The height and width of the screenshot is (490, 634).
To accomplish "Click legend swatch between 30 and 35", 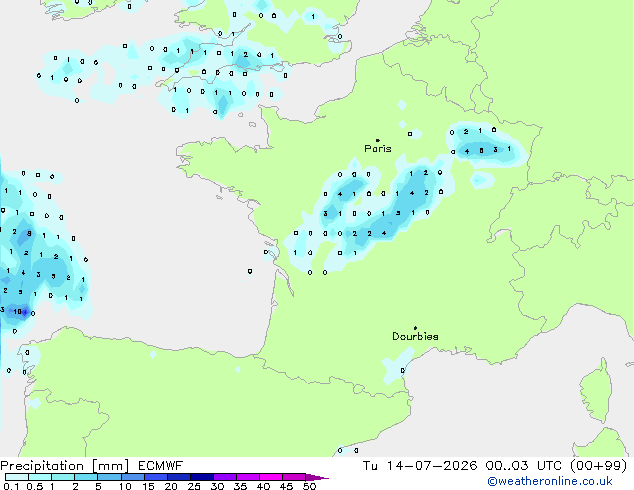I will [x=225, y=477].
